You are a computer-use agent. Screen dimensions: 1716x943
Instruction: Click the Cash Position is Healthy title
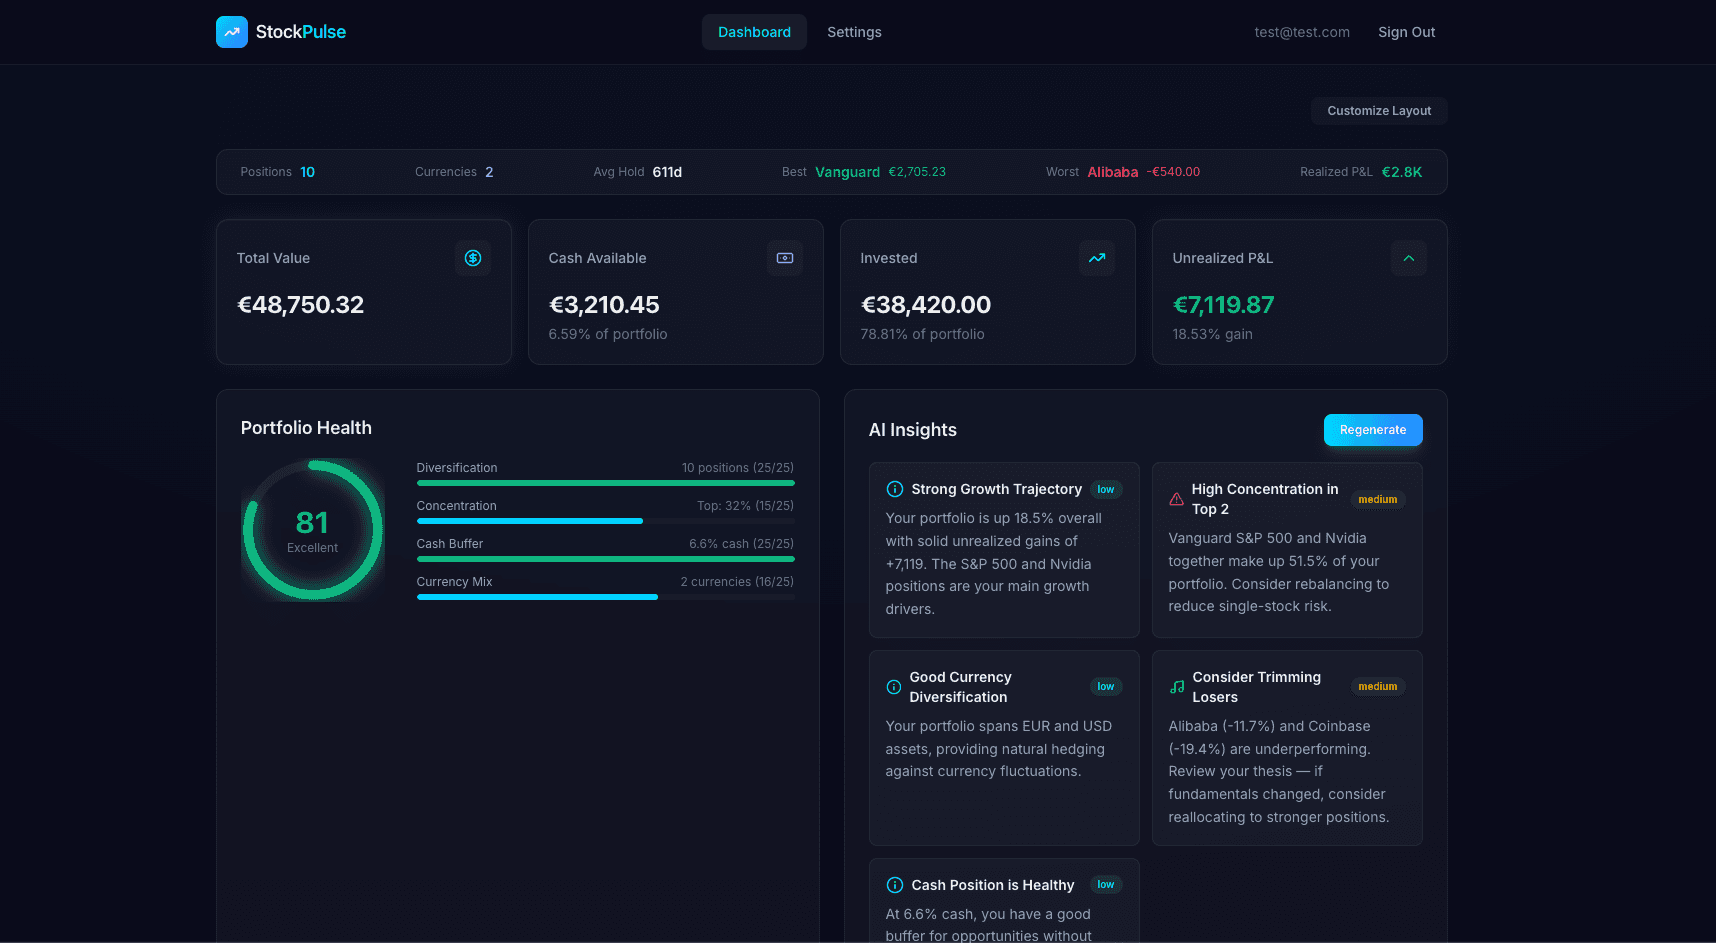(993, 885)
